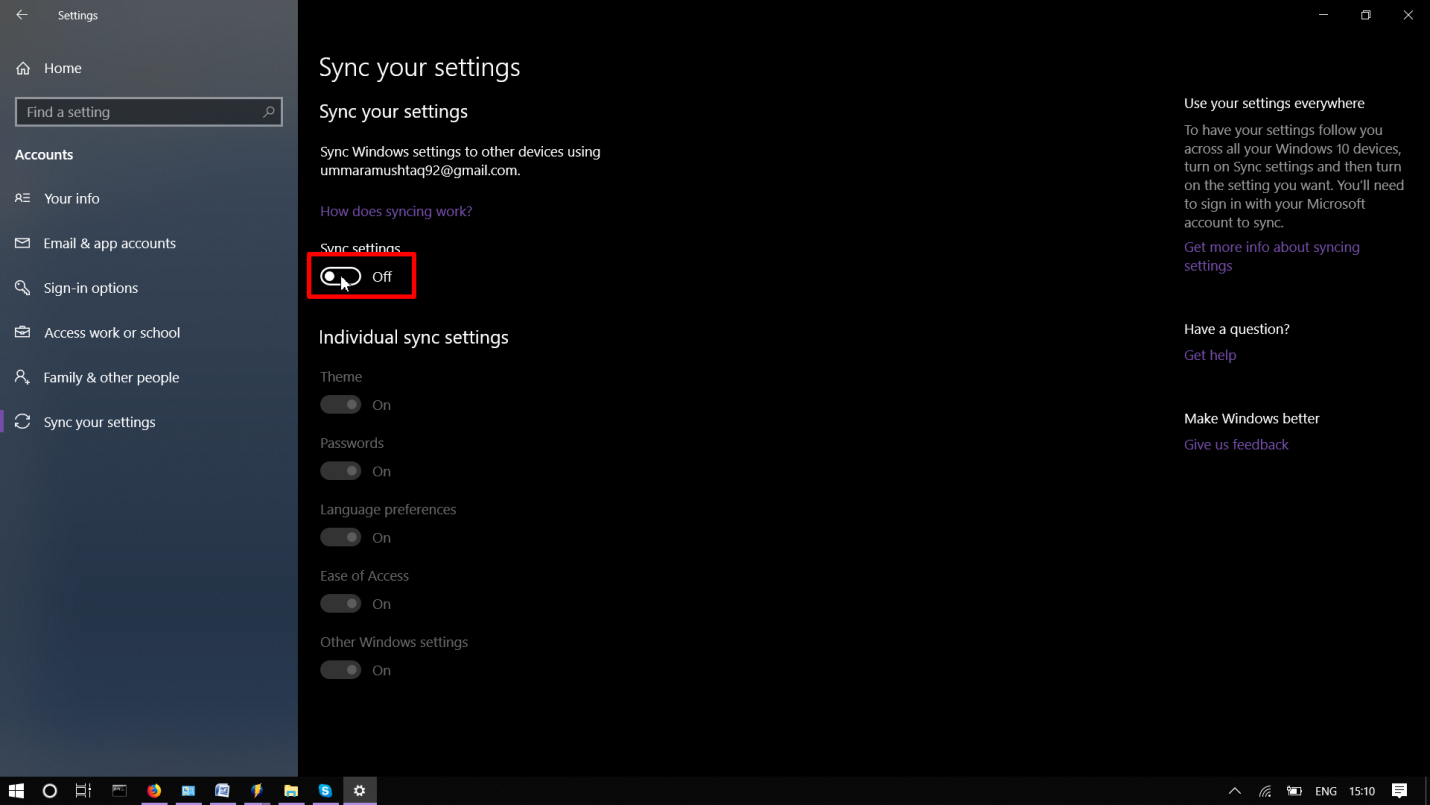Toggle the Passwords sync switch
Screen dimensions: 1430x805
pos(341,471)
